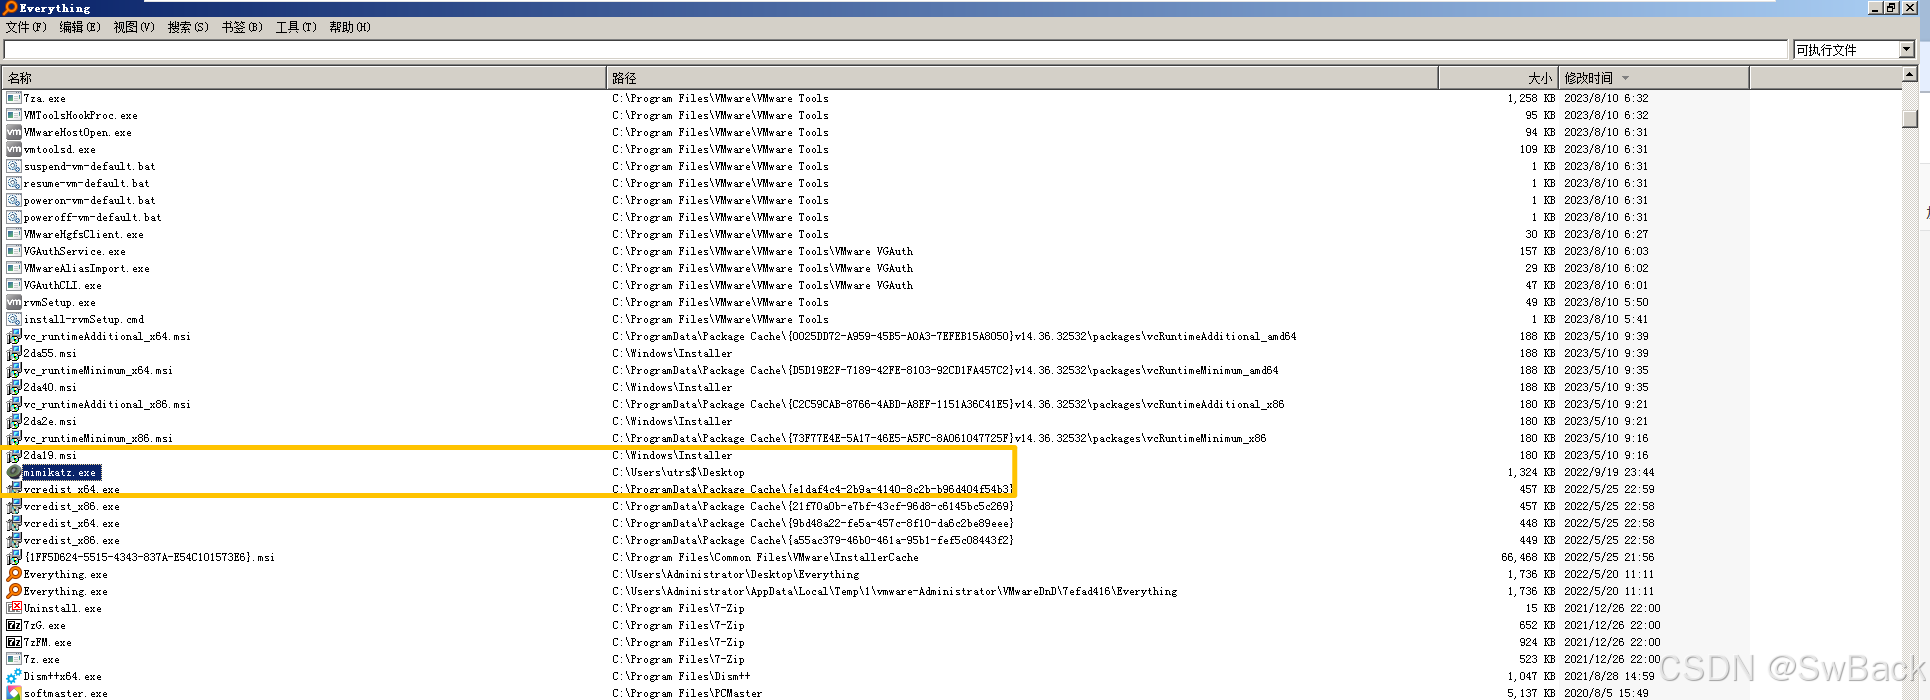The width and height of the screenshot is (1930, 700).
Task: Click path C:\Users\Administrator\Desktop\Everything
Action: click(736, 574)
